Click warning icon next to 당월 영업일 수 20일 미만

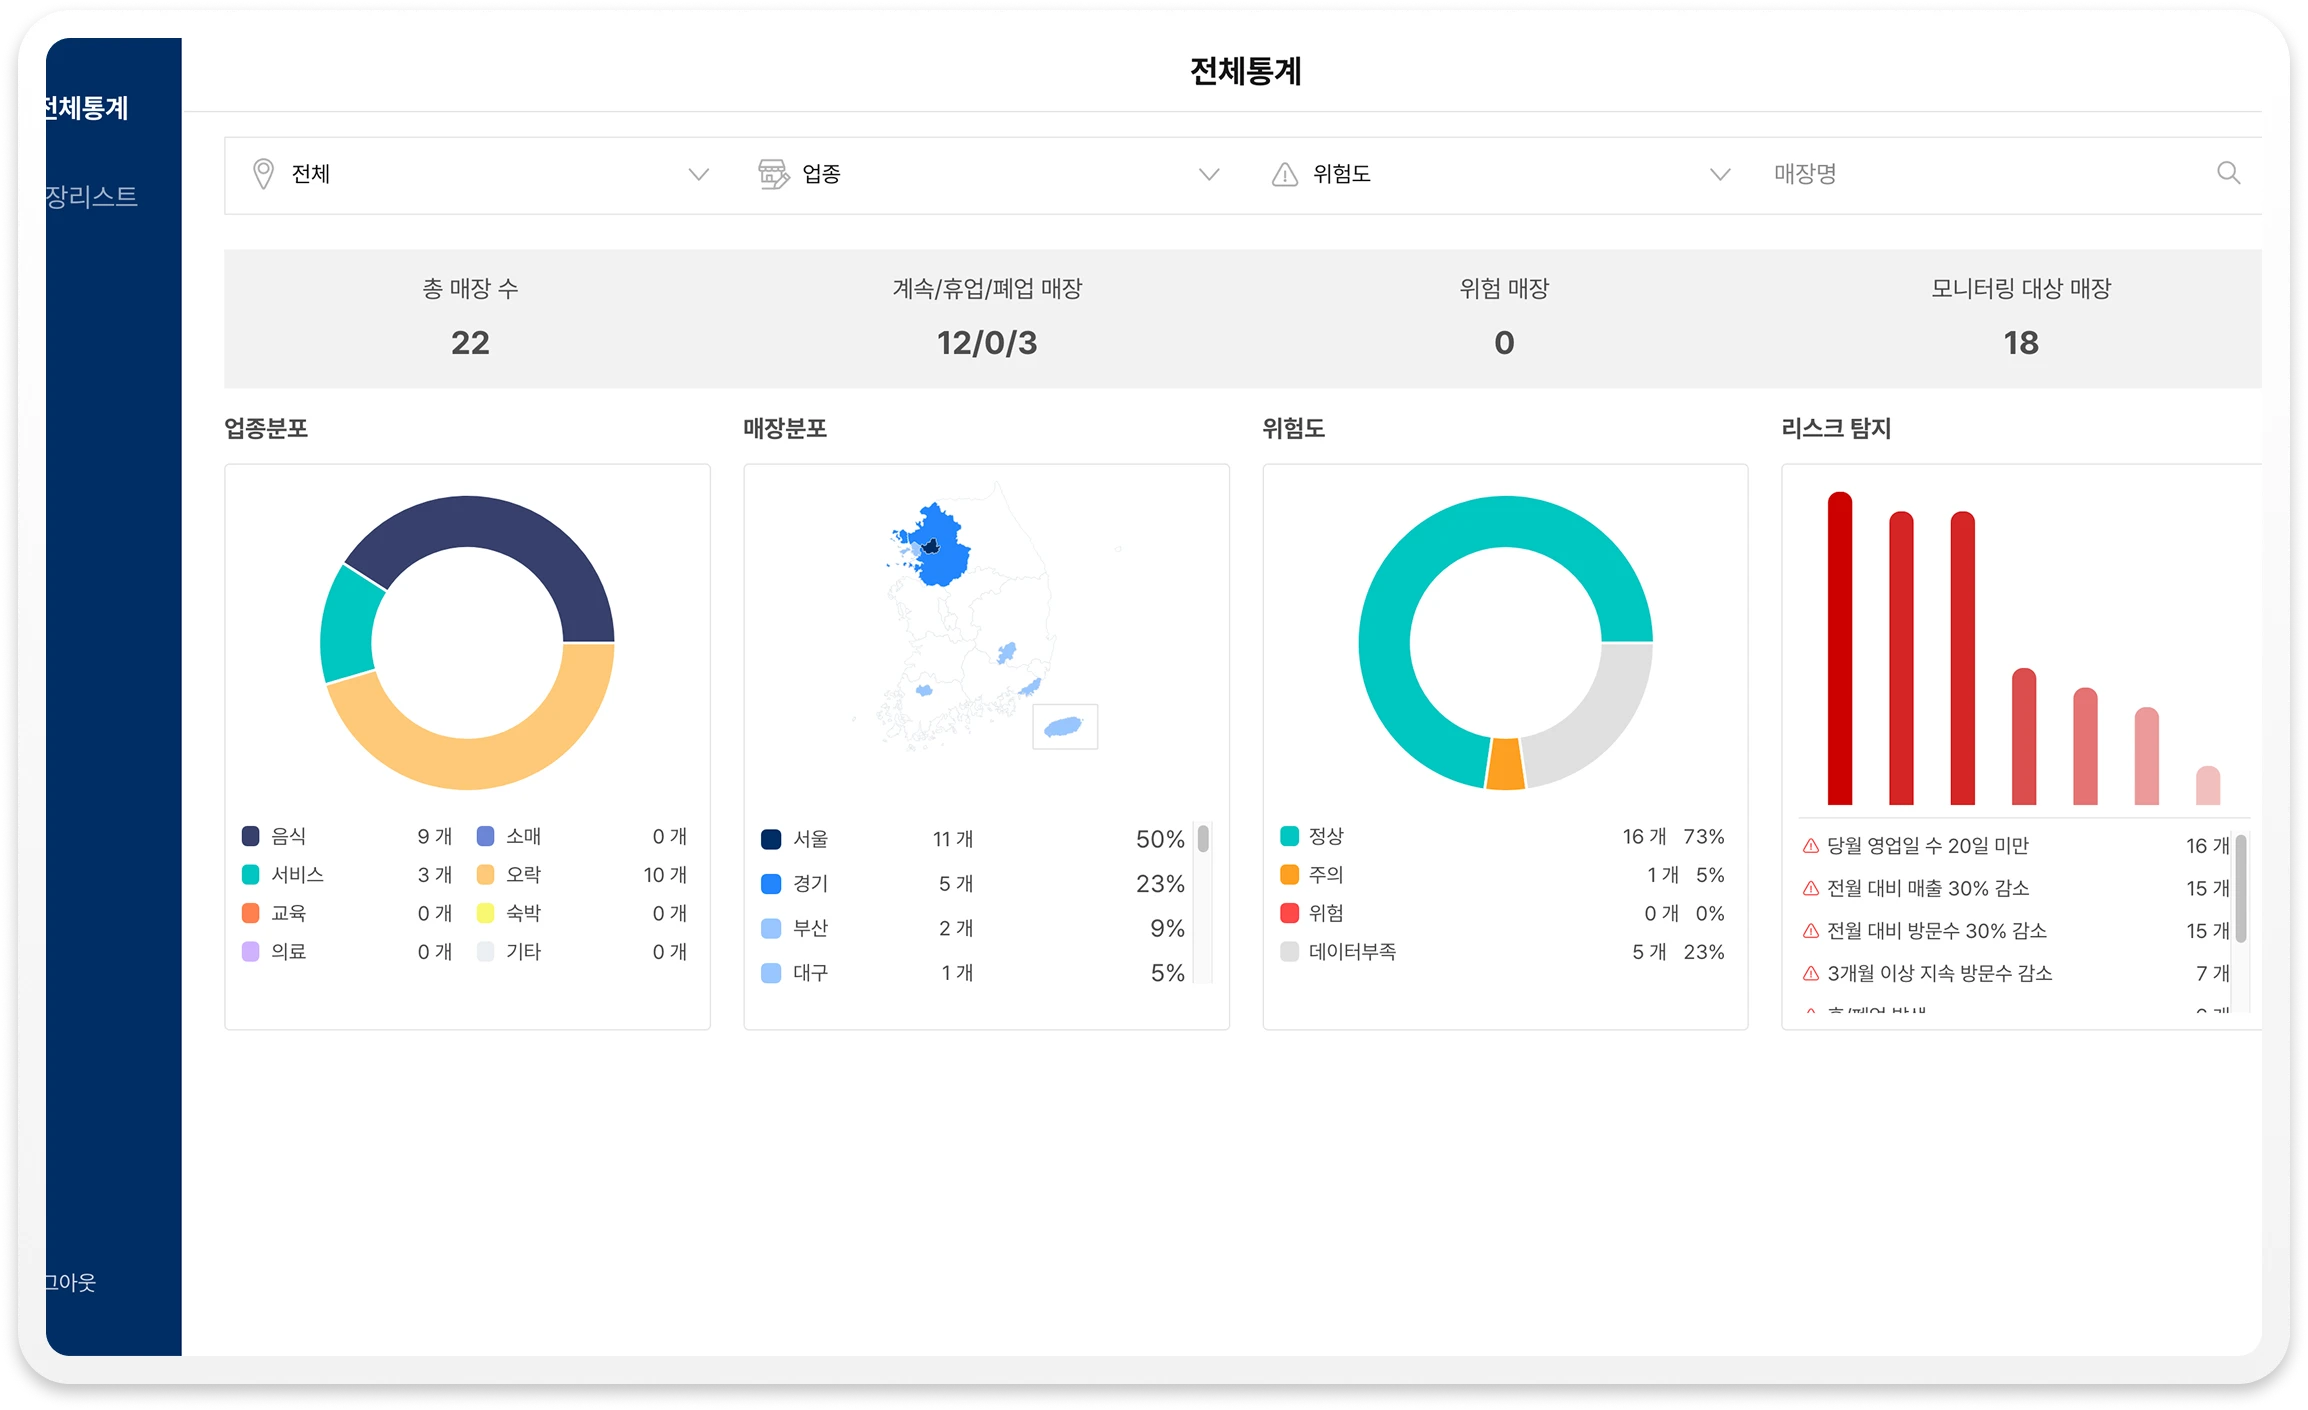tap(1810, 846)
